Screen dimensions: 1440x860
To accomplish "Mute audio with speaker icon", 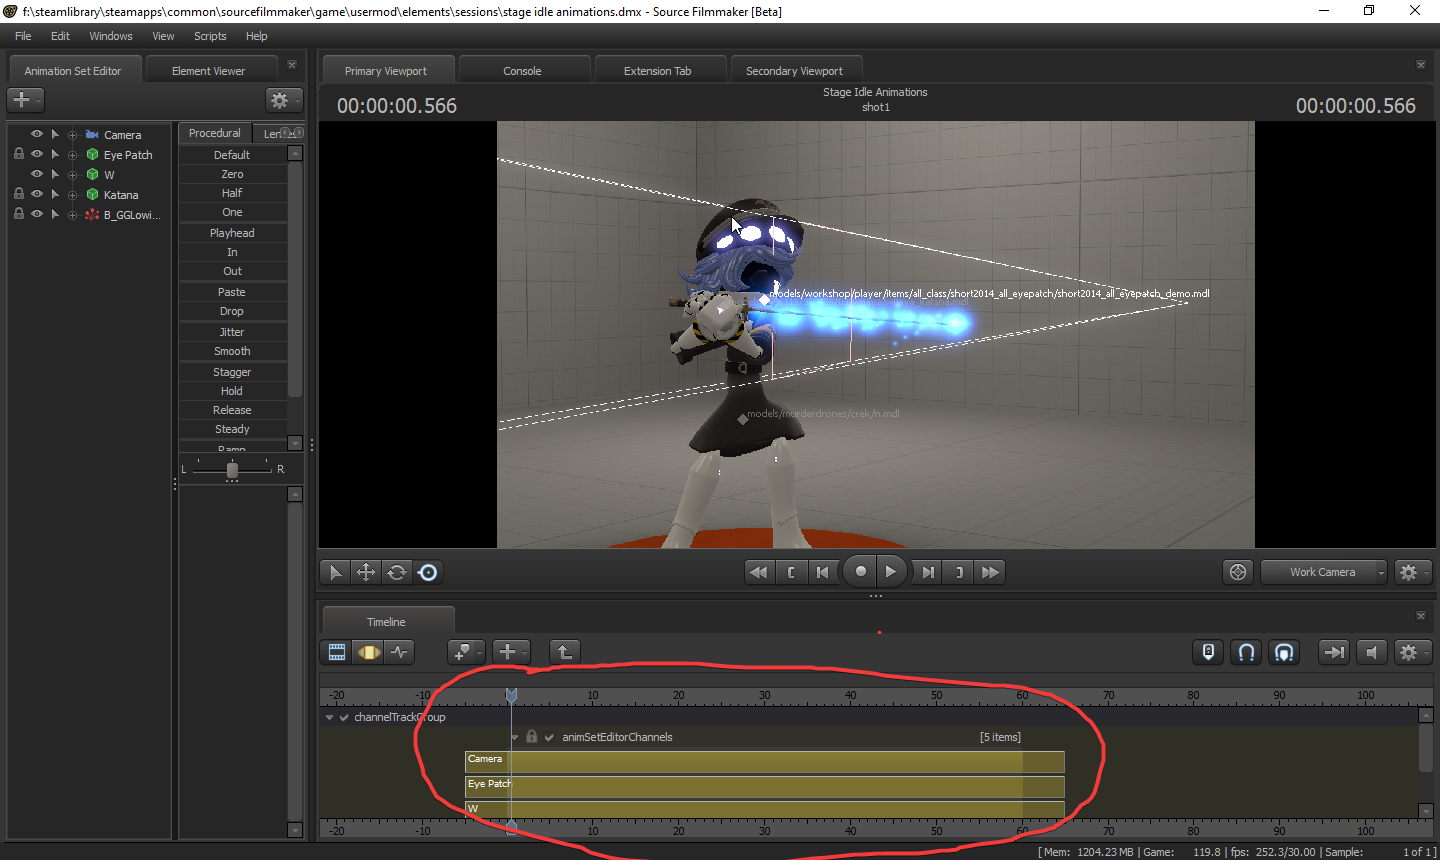I will click(1372, 652).
